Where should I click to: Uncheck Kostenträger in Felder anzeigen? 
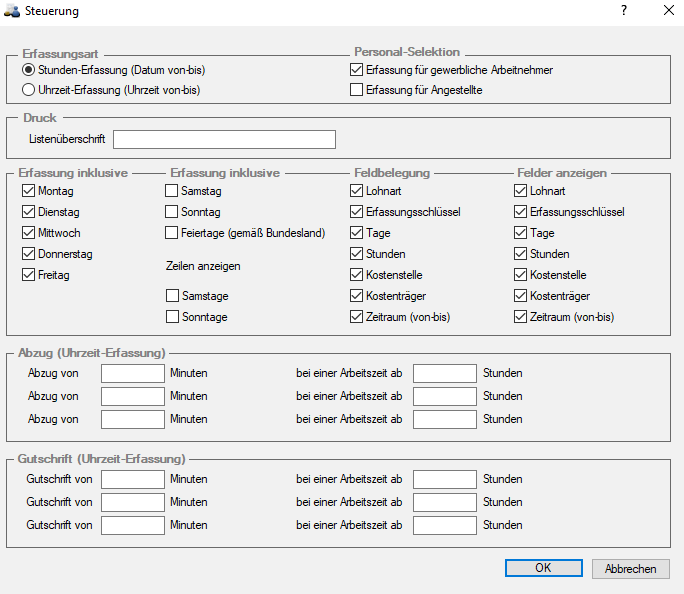point(520,296)
